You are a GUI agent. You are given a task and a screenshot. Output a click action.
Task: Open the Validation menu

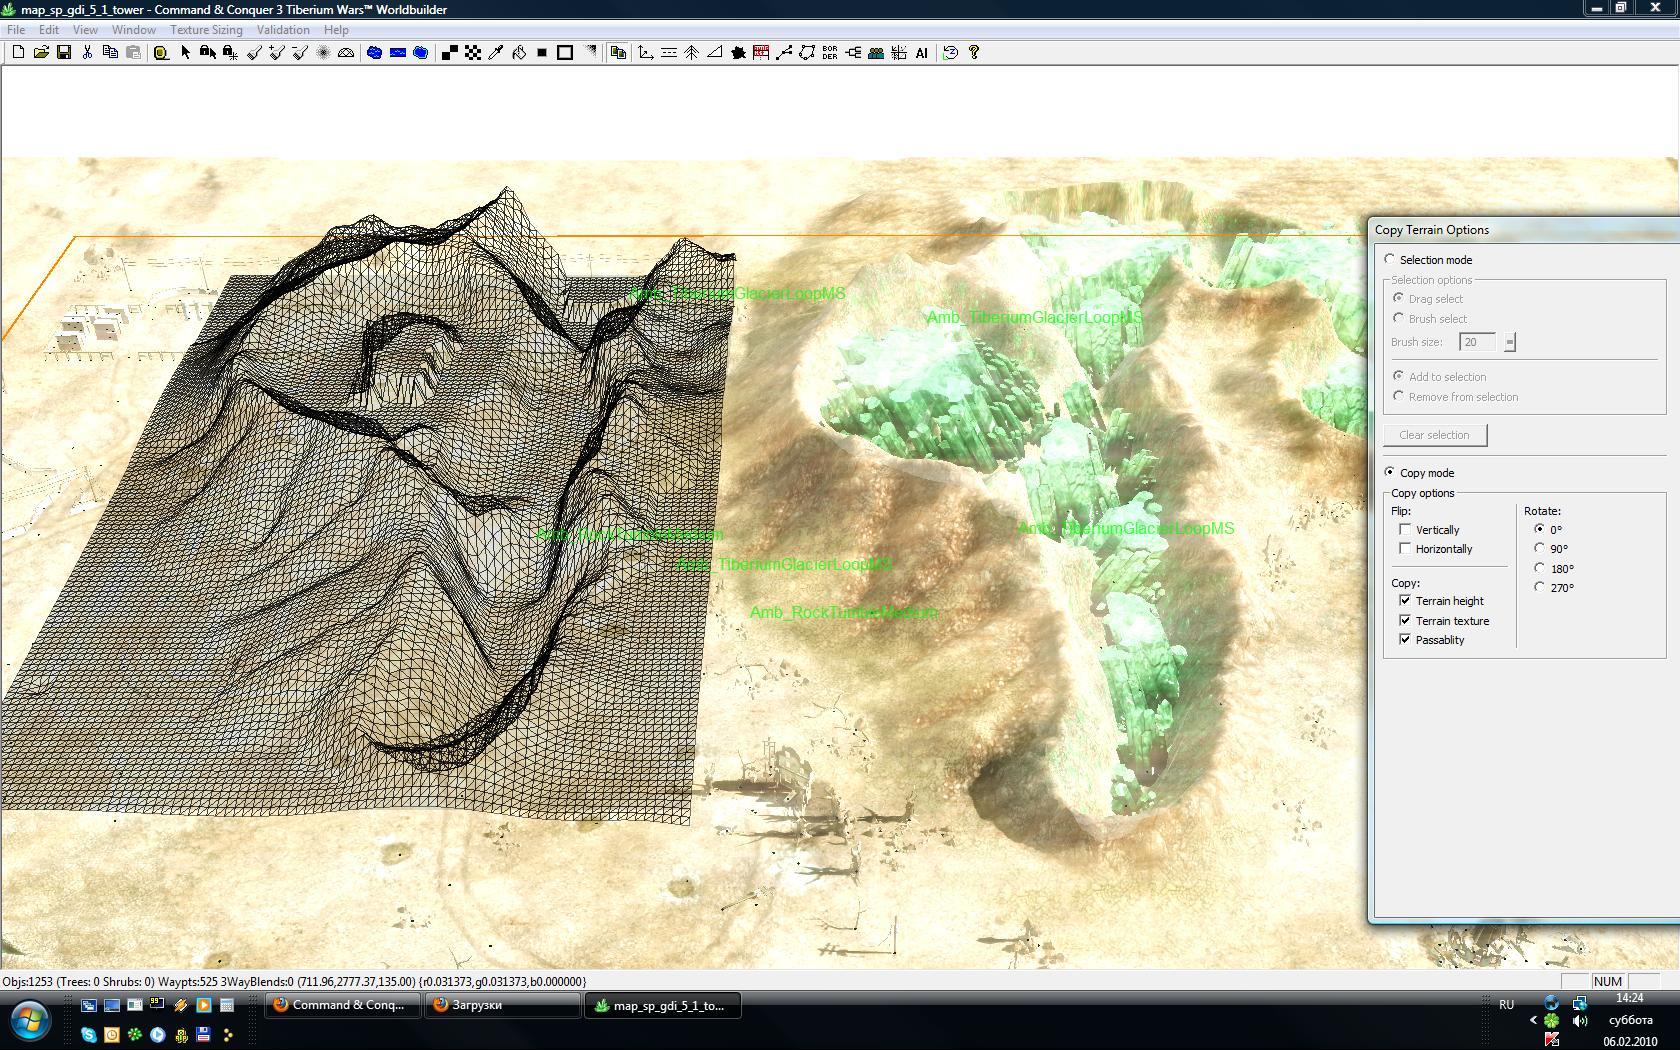[x=283, y=30]
